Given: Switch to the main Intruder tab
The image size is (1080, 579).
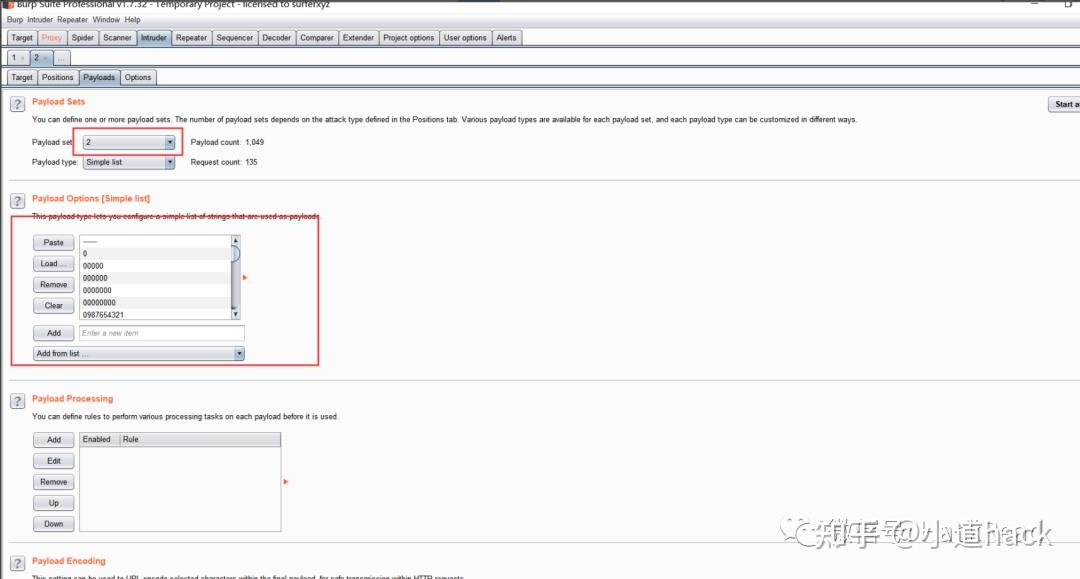Looking at the screenshot, I should (154, 38).
